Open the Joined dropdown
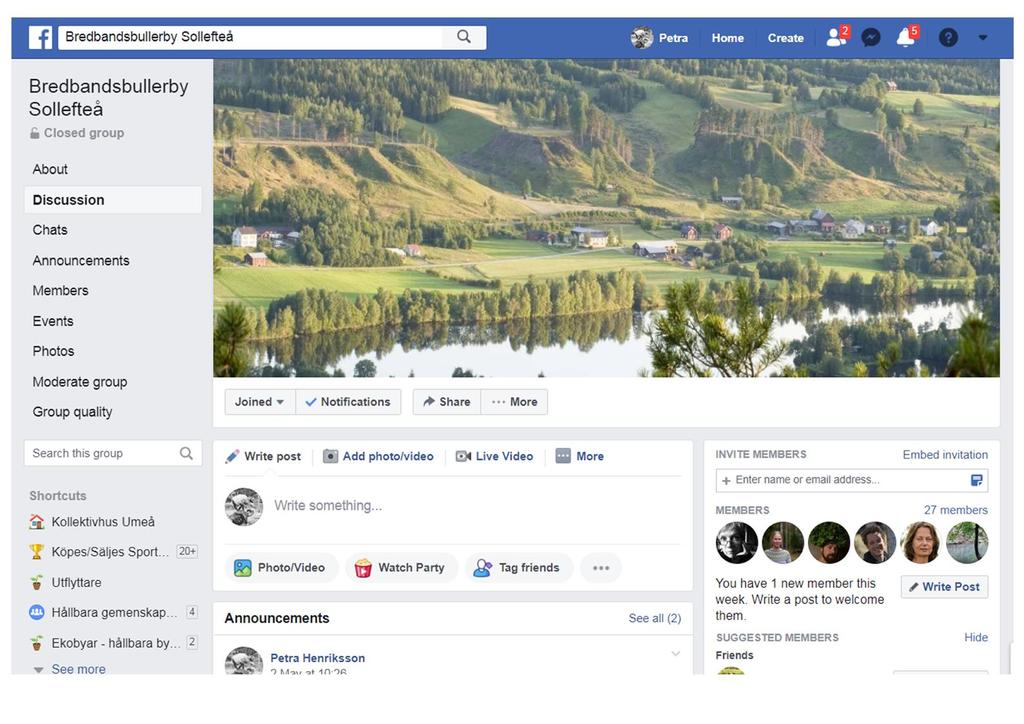Viewport: 1024px width, 724px height. (x=260, y=401)
